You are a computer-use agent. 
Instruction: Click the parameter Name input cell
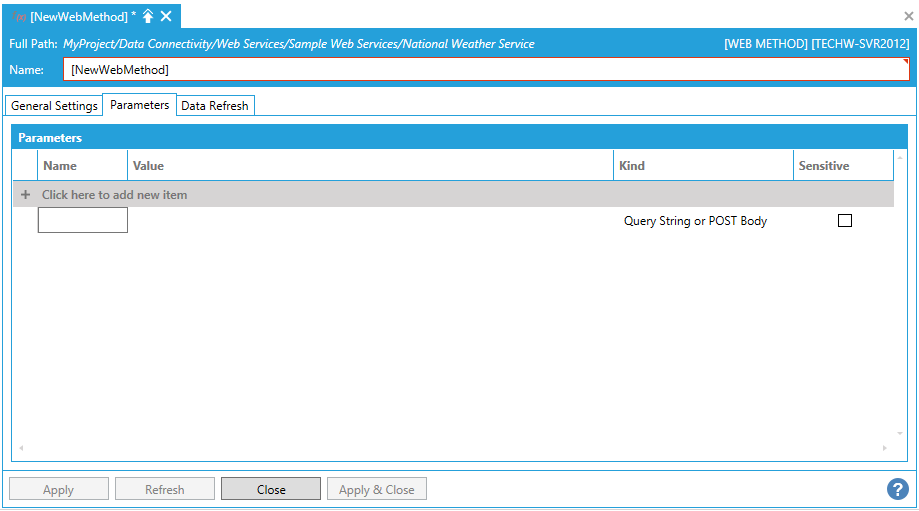tap(83, 221)
